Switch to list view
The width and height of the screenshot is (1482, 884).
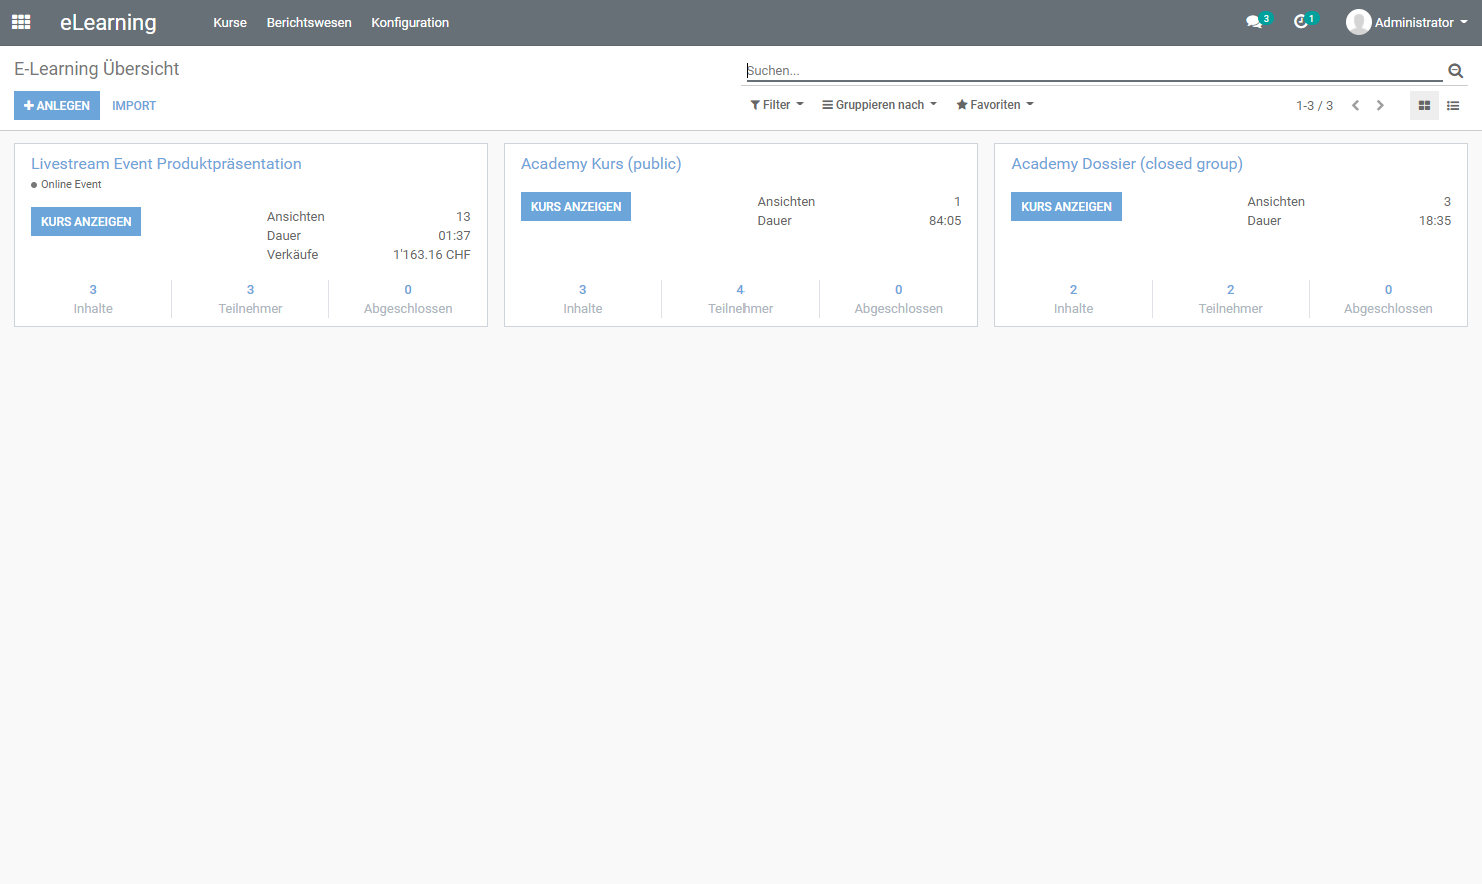tap(1453, 105)
